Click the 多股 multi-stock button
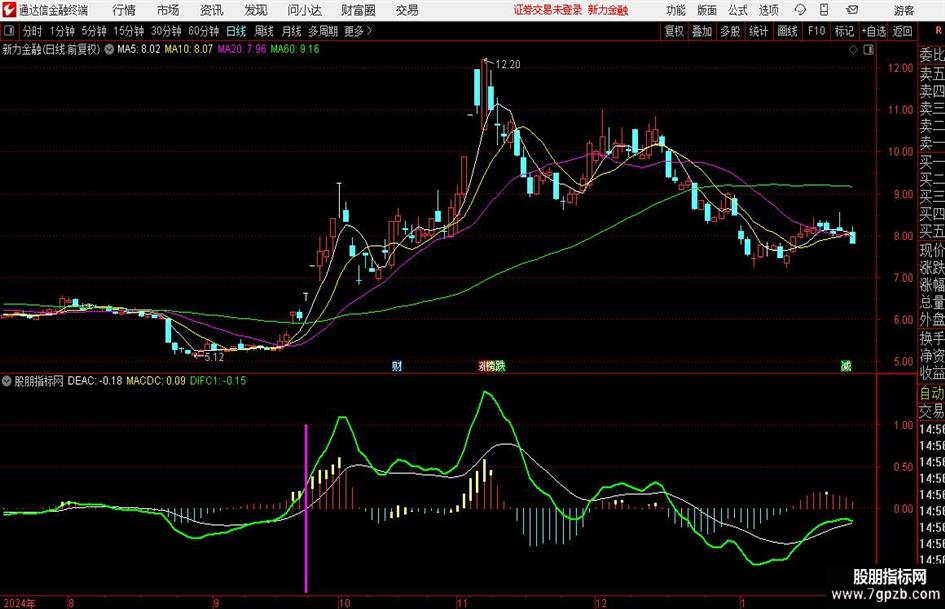The height and width of the screenshot is (609, 945). [730, 31]
